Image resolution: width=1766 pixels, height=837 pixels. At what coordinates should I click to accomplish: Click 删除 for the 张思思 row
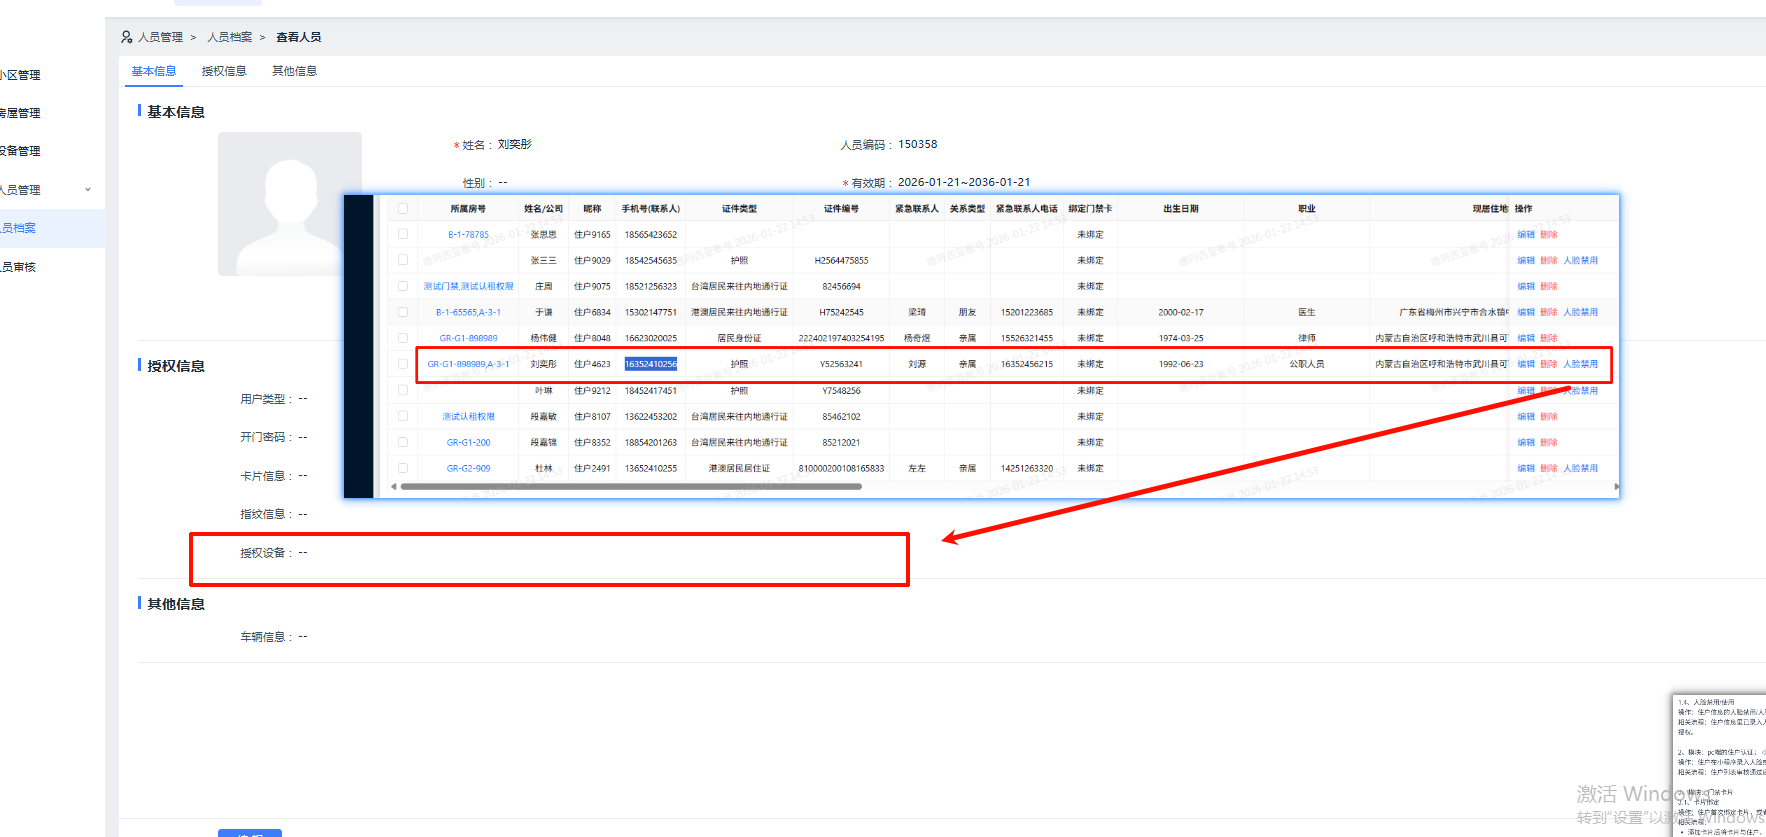click(x=1548, y=234)
